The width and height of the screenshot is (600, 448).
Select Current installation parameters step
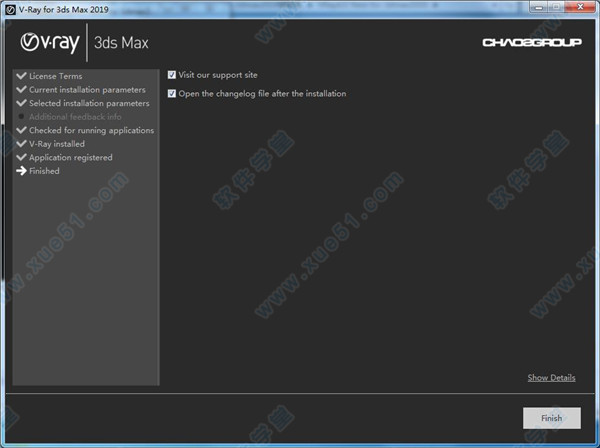[x=87, y=90]
